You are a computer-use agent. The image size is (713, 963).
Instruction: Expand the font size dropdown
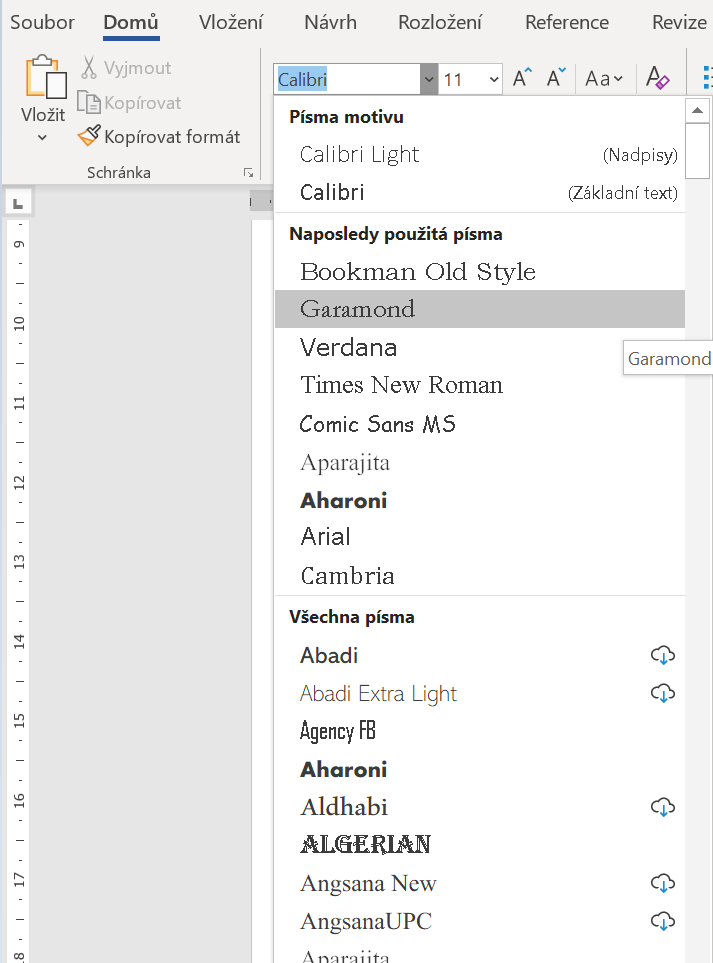494,79
